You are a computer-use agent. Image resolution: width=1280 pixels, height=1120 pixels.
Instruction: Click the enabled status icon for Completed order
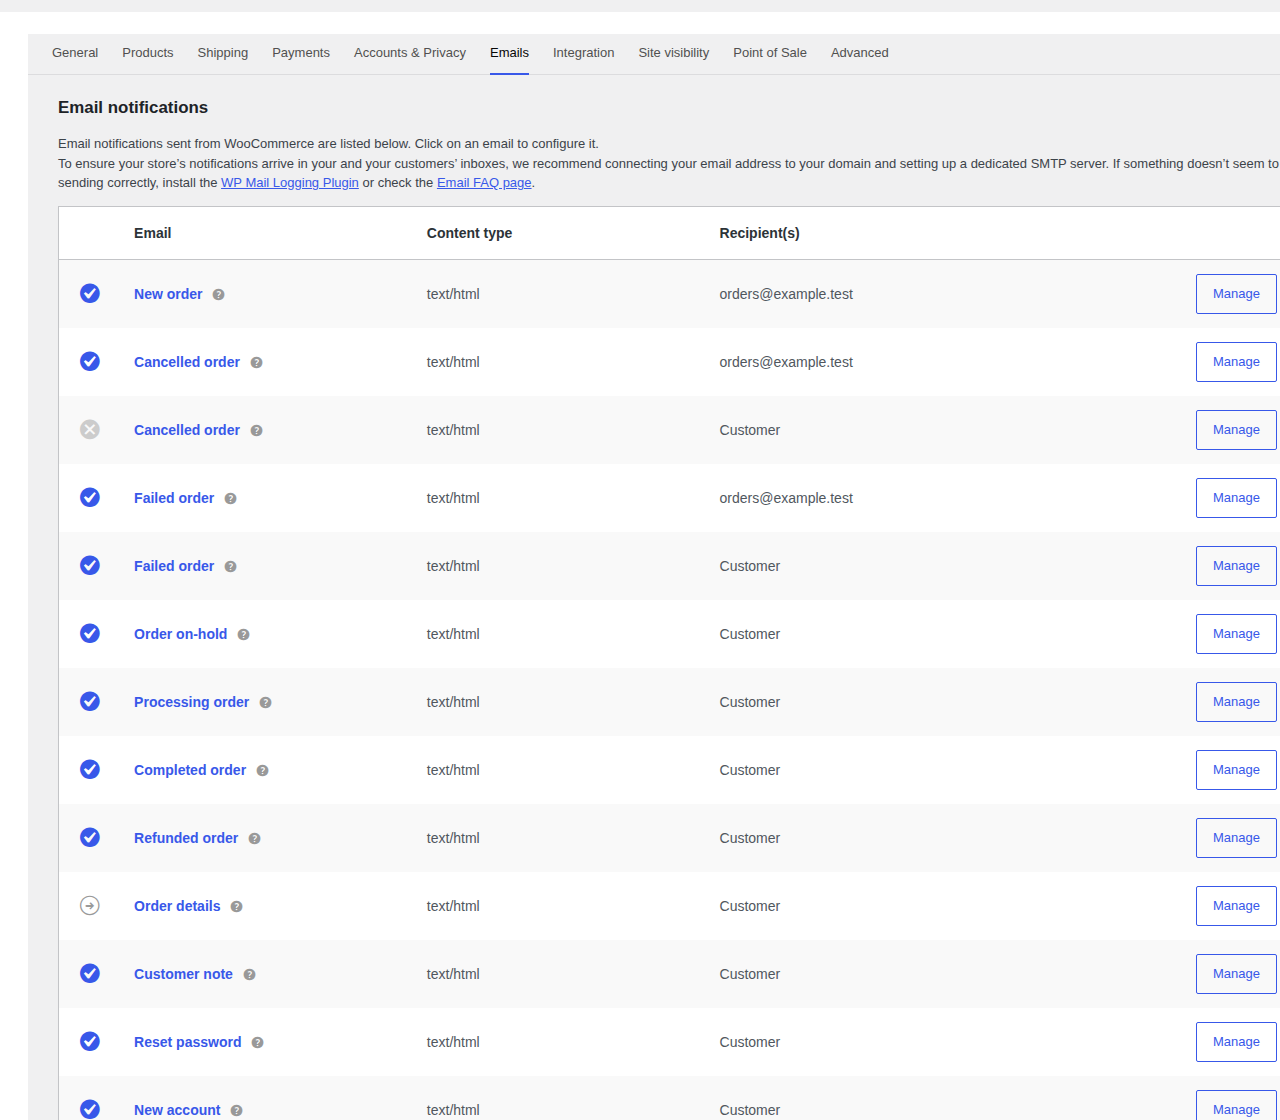tap(90, 769)
